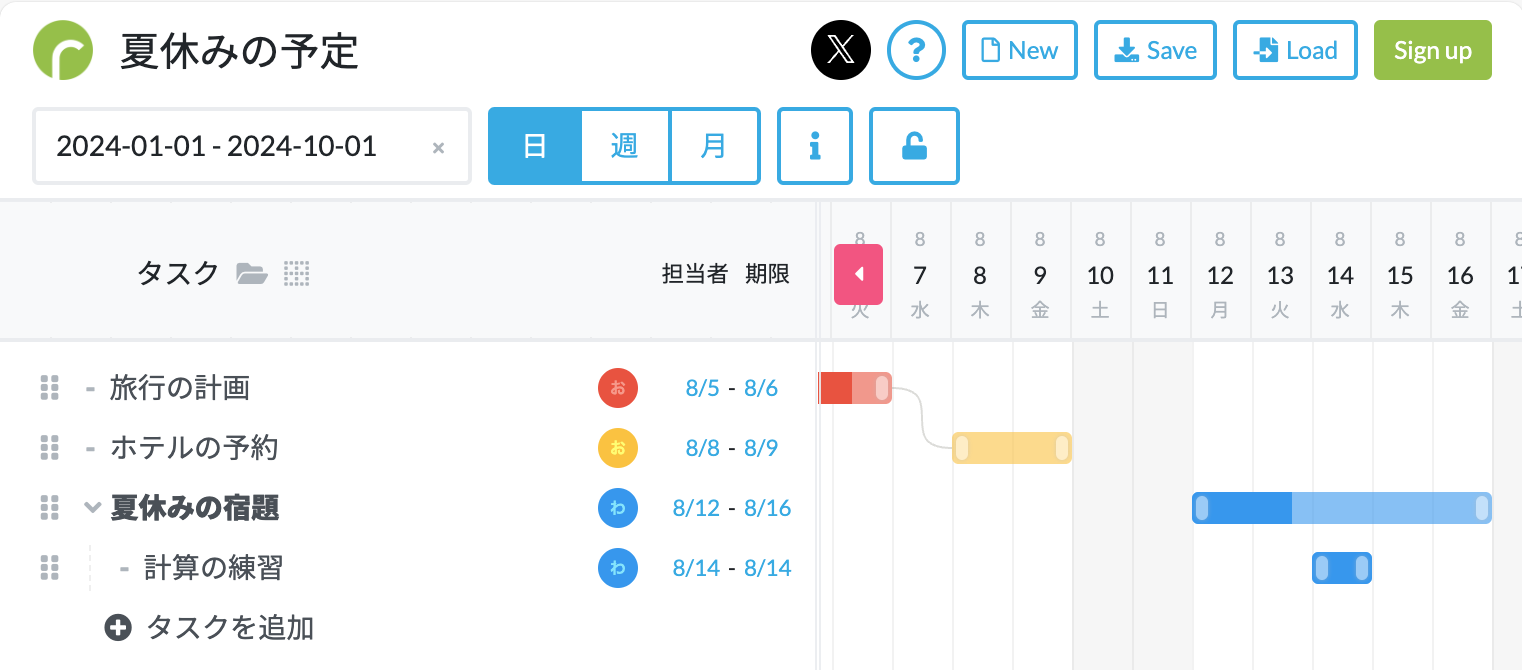Click the 計算の練習 date range 8/14 - 8/14
This screenshot has width=1522, height=670.
pos(732,568)
